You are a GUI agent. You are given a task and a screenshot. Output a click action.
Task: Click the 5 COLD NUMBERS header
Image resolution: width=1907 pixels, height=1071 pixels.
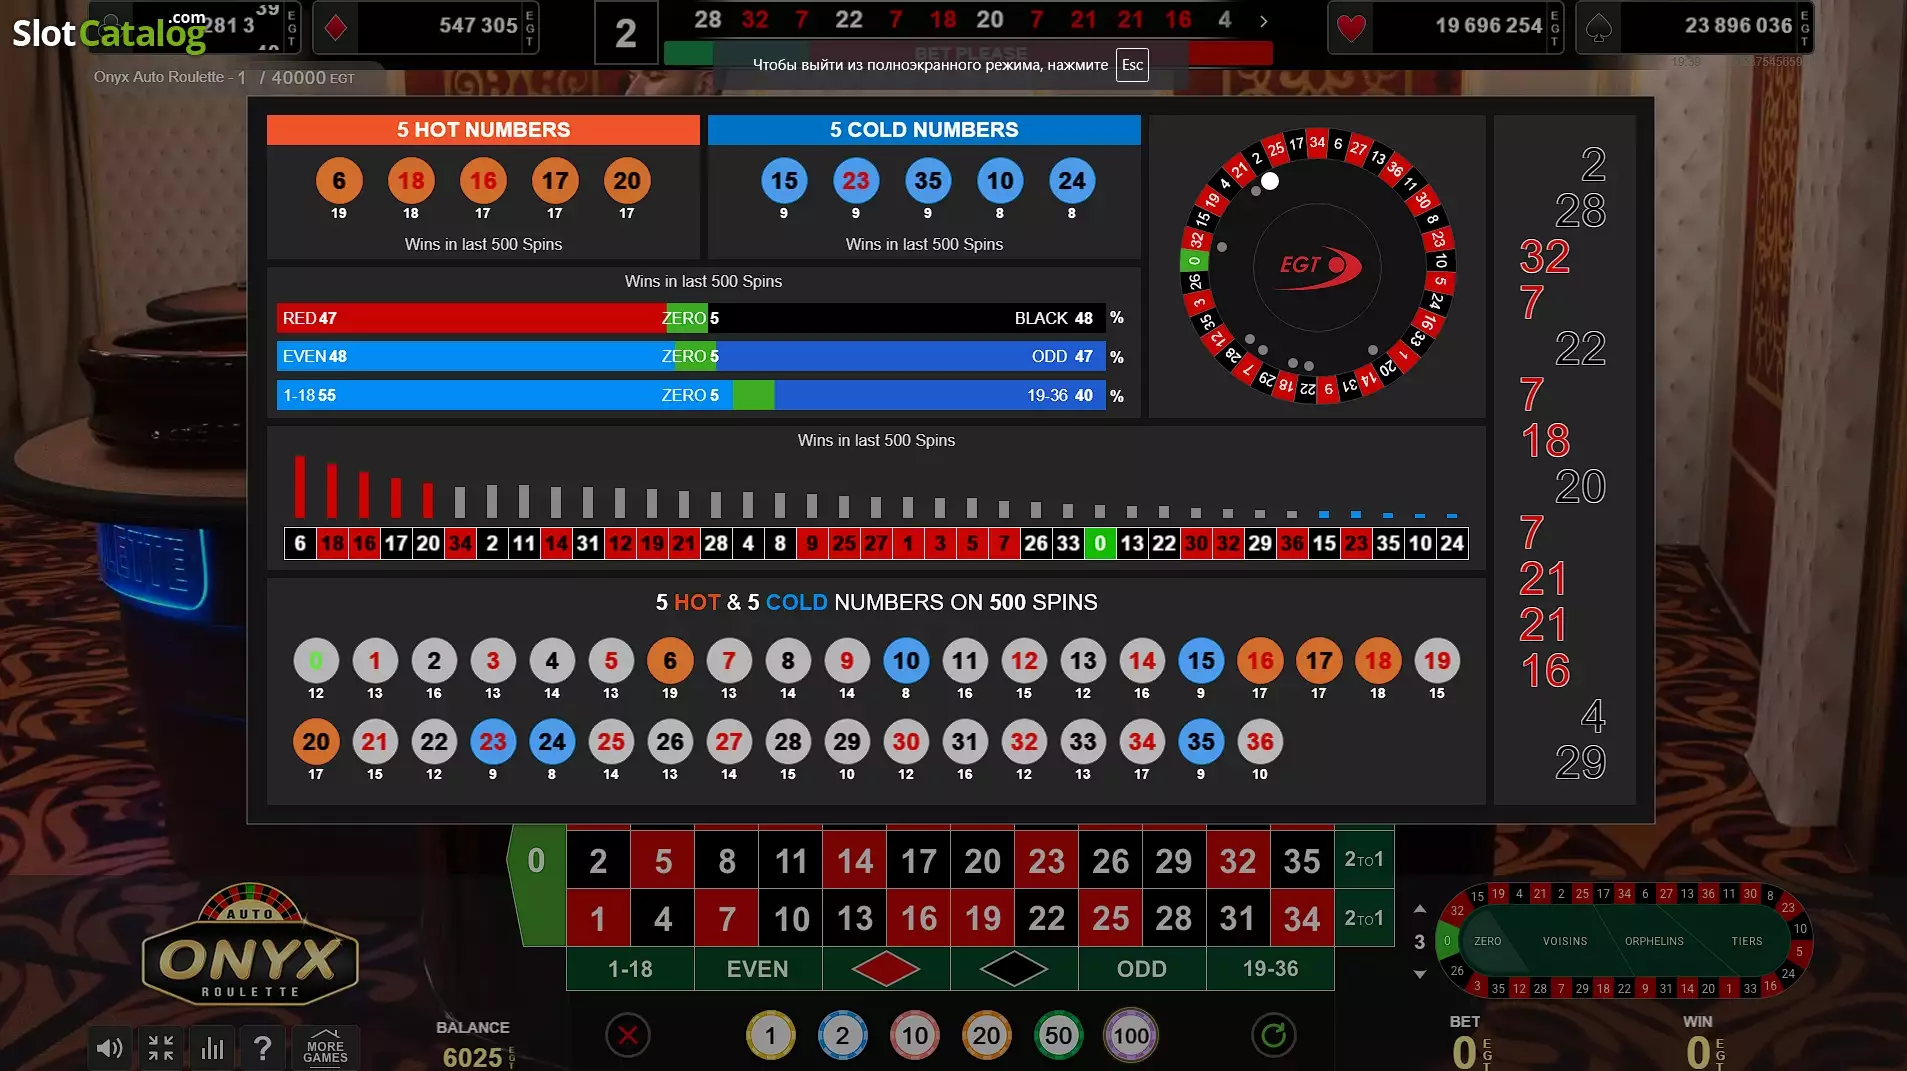(924, 130)
